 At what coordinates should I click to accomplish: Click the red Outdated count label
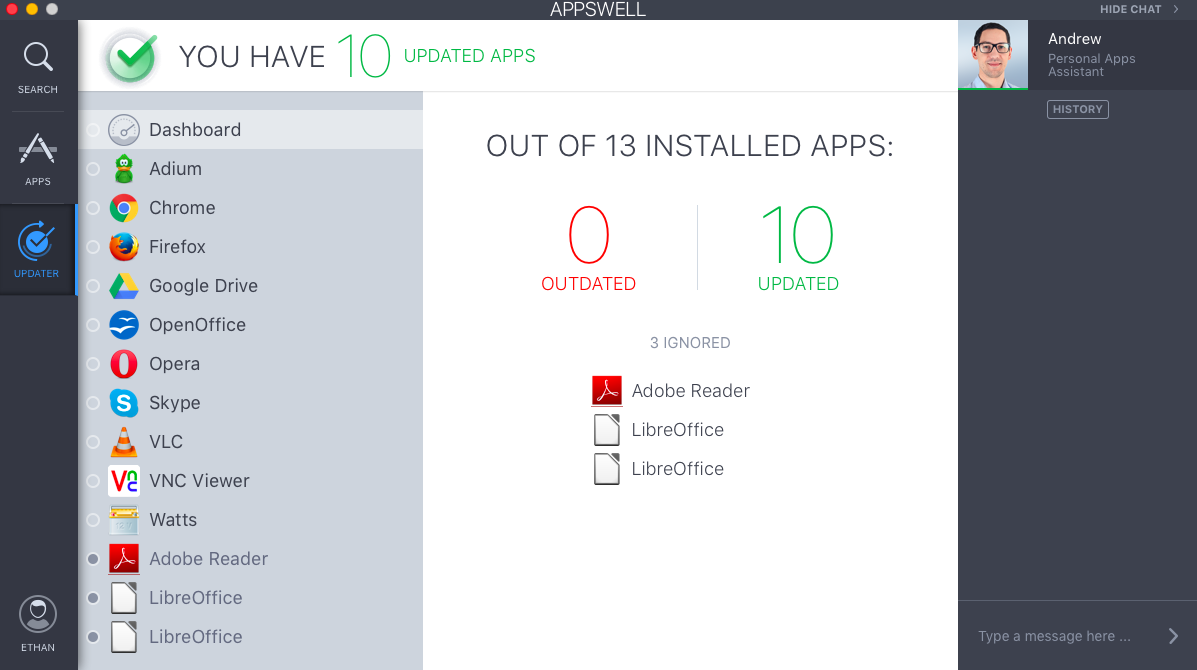click(589, 283)
